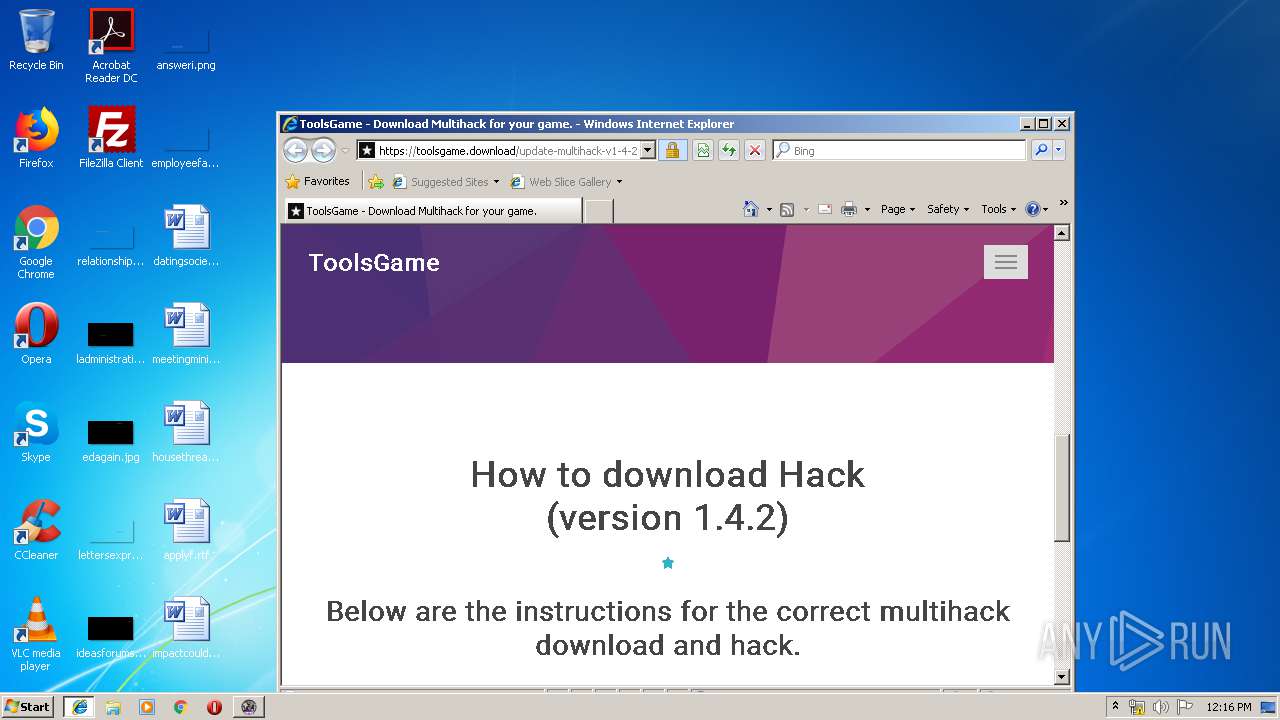Toggle the hamburger navigation menu

tap(1006, 262)
